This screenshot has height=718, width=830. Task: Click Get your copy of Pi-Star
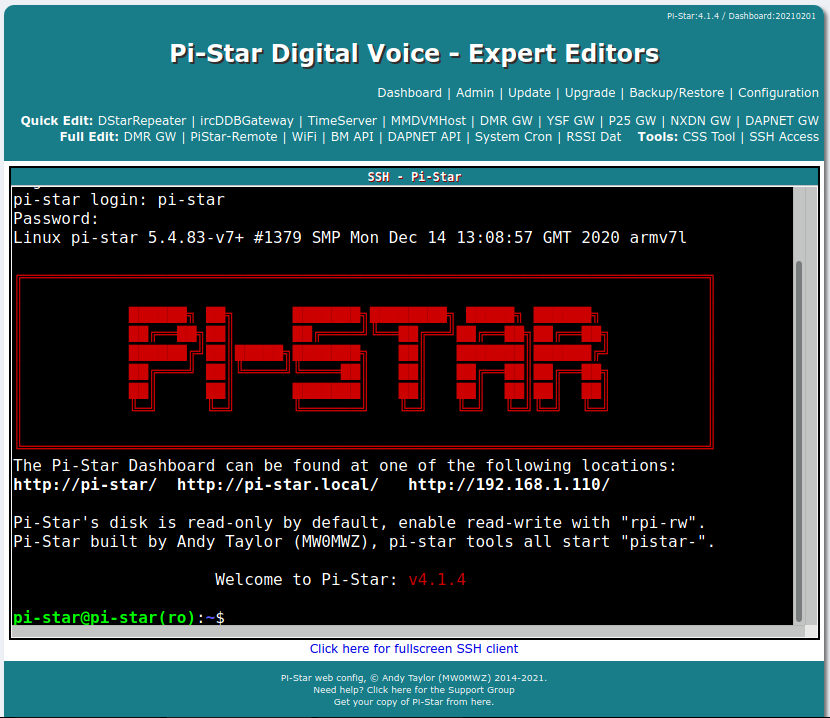pos(414,702)
